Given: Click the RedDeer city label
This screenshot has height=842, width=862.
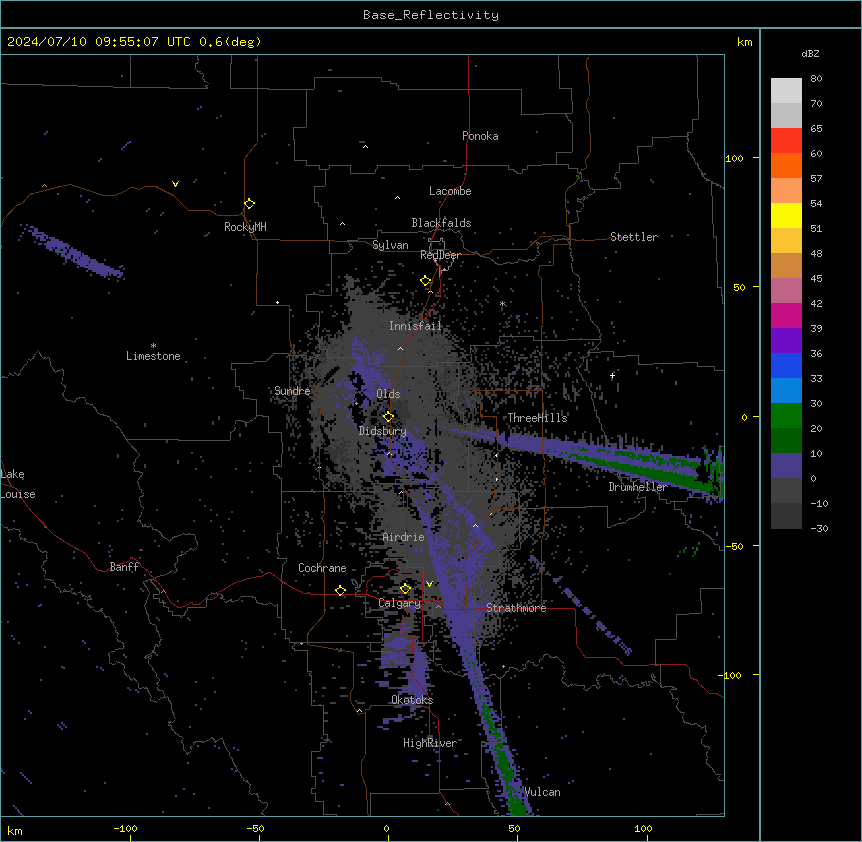Looking at the screenshot, I should 440,255.
